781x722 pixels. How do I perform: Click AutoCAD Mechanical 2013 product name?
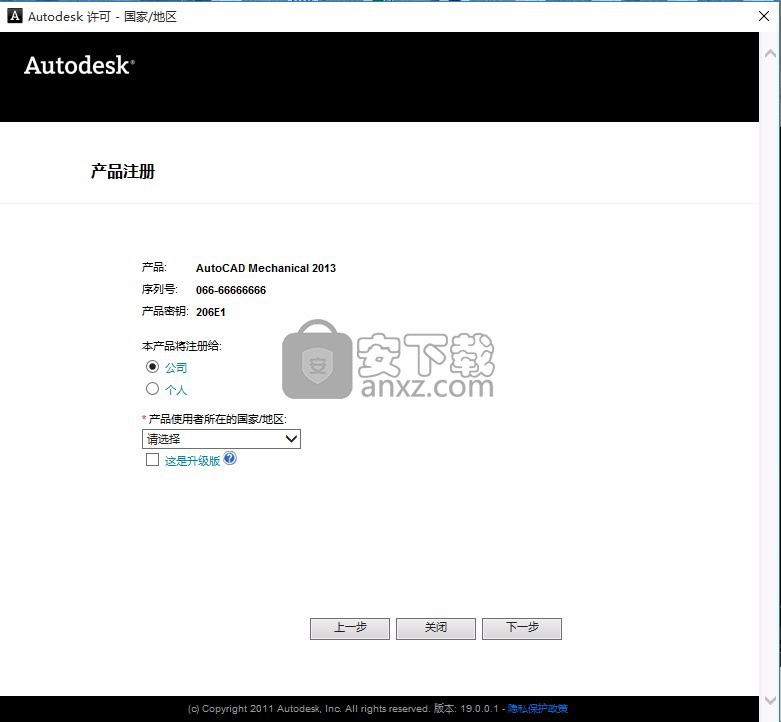coord(265,268)
